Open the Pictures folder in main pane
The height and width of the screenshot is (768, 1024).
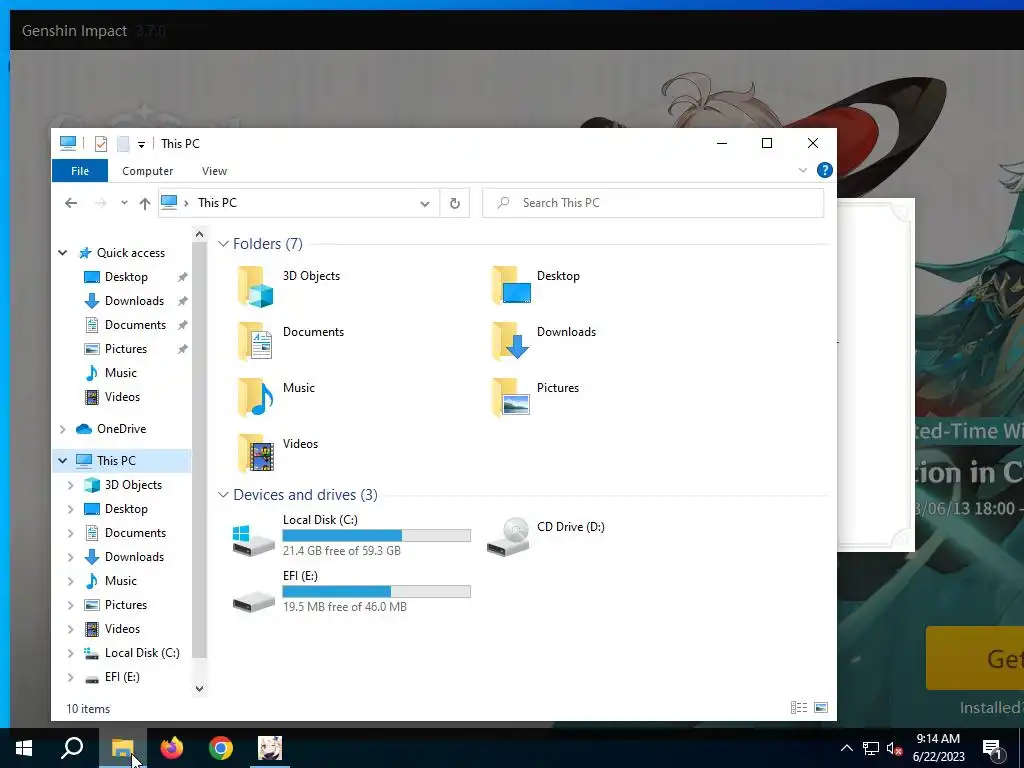click(x=511, y=397)
